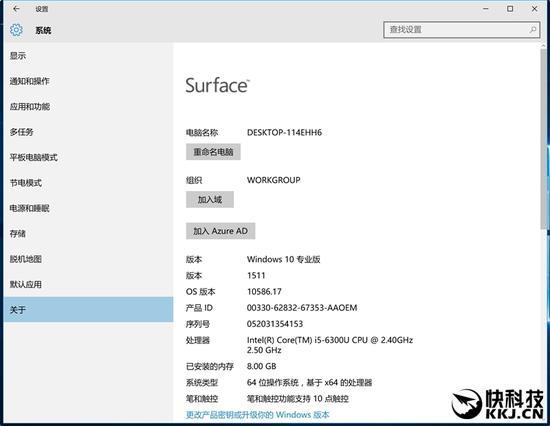
Task: Click product ID 00330-62832-67353-AAOEM
Action: (x=302, y=308)
